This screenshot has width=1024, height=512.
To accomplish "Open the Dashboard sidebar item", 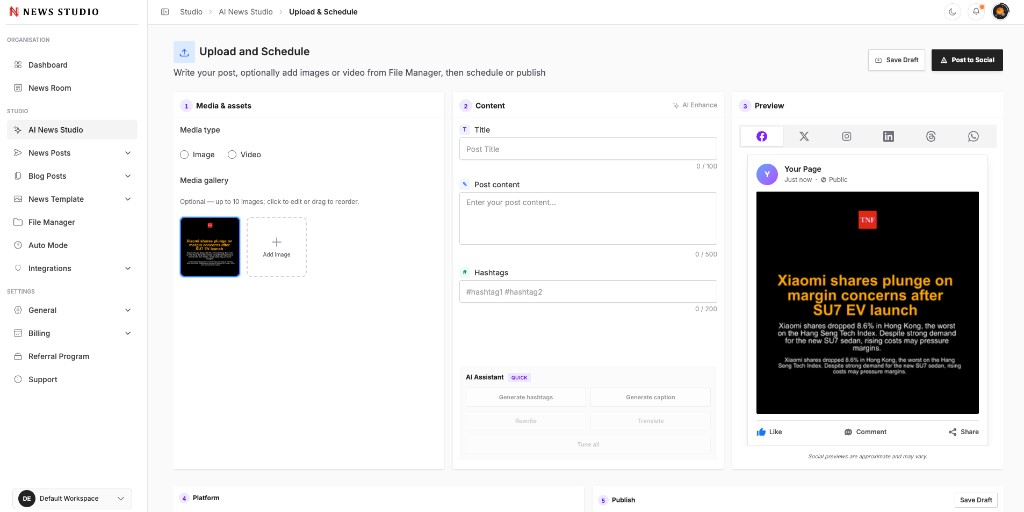I will click(x=72, y=65).
